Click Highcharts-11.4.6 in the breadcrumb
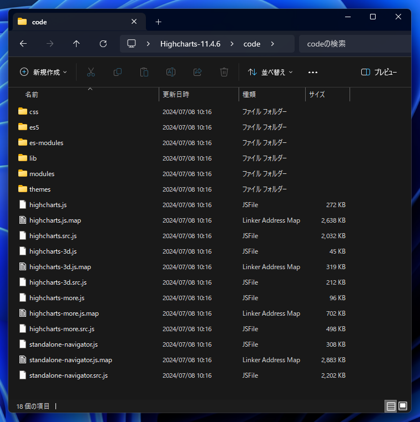Screen dimensions: 420x422 click(190, 44)
